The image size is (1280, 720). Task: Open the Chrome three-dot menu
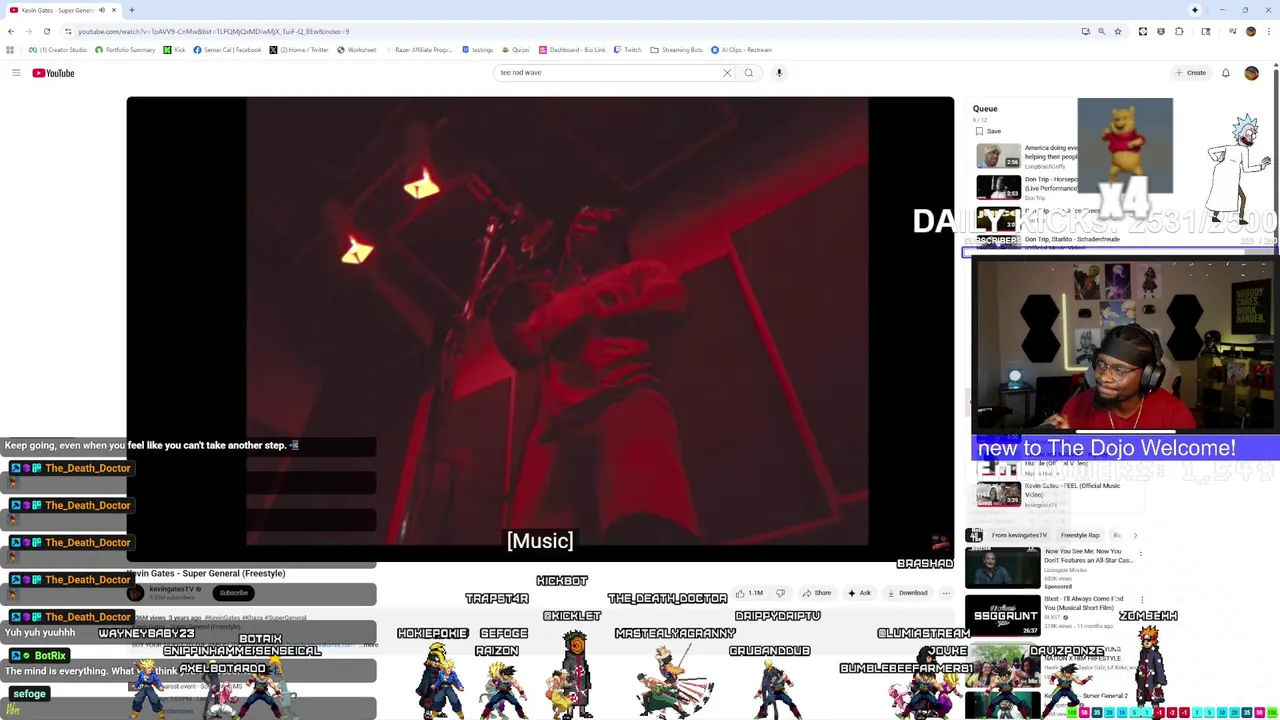pos(1268,31)
